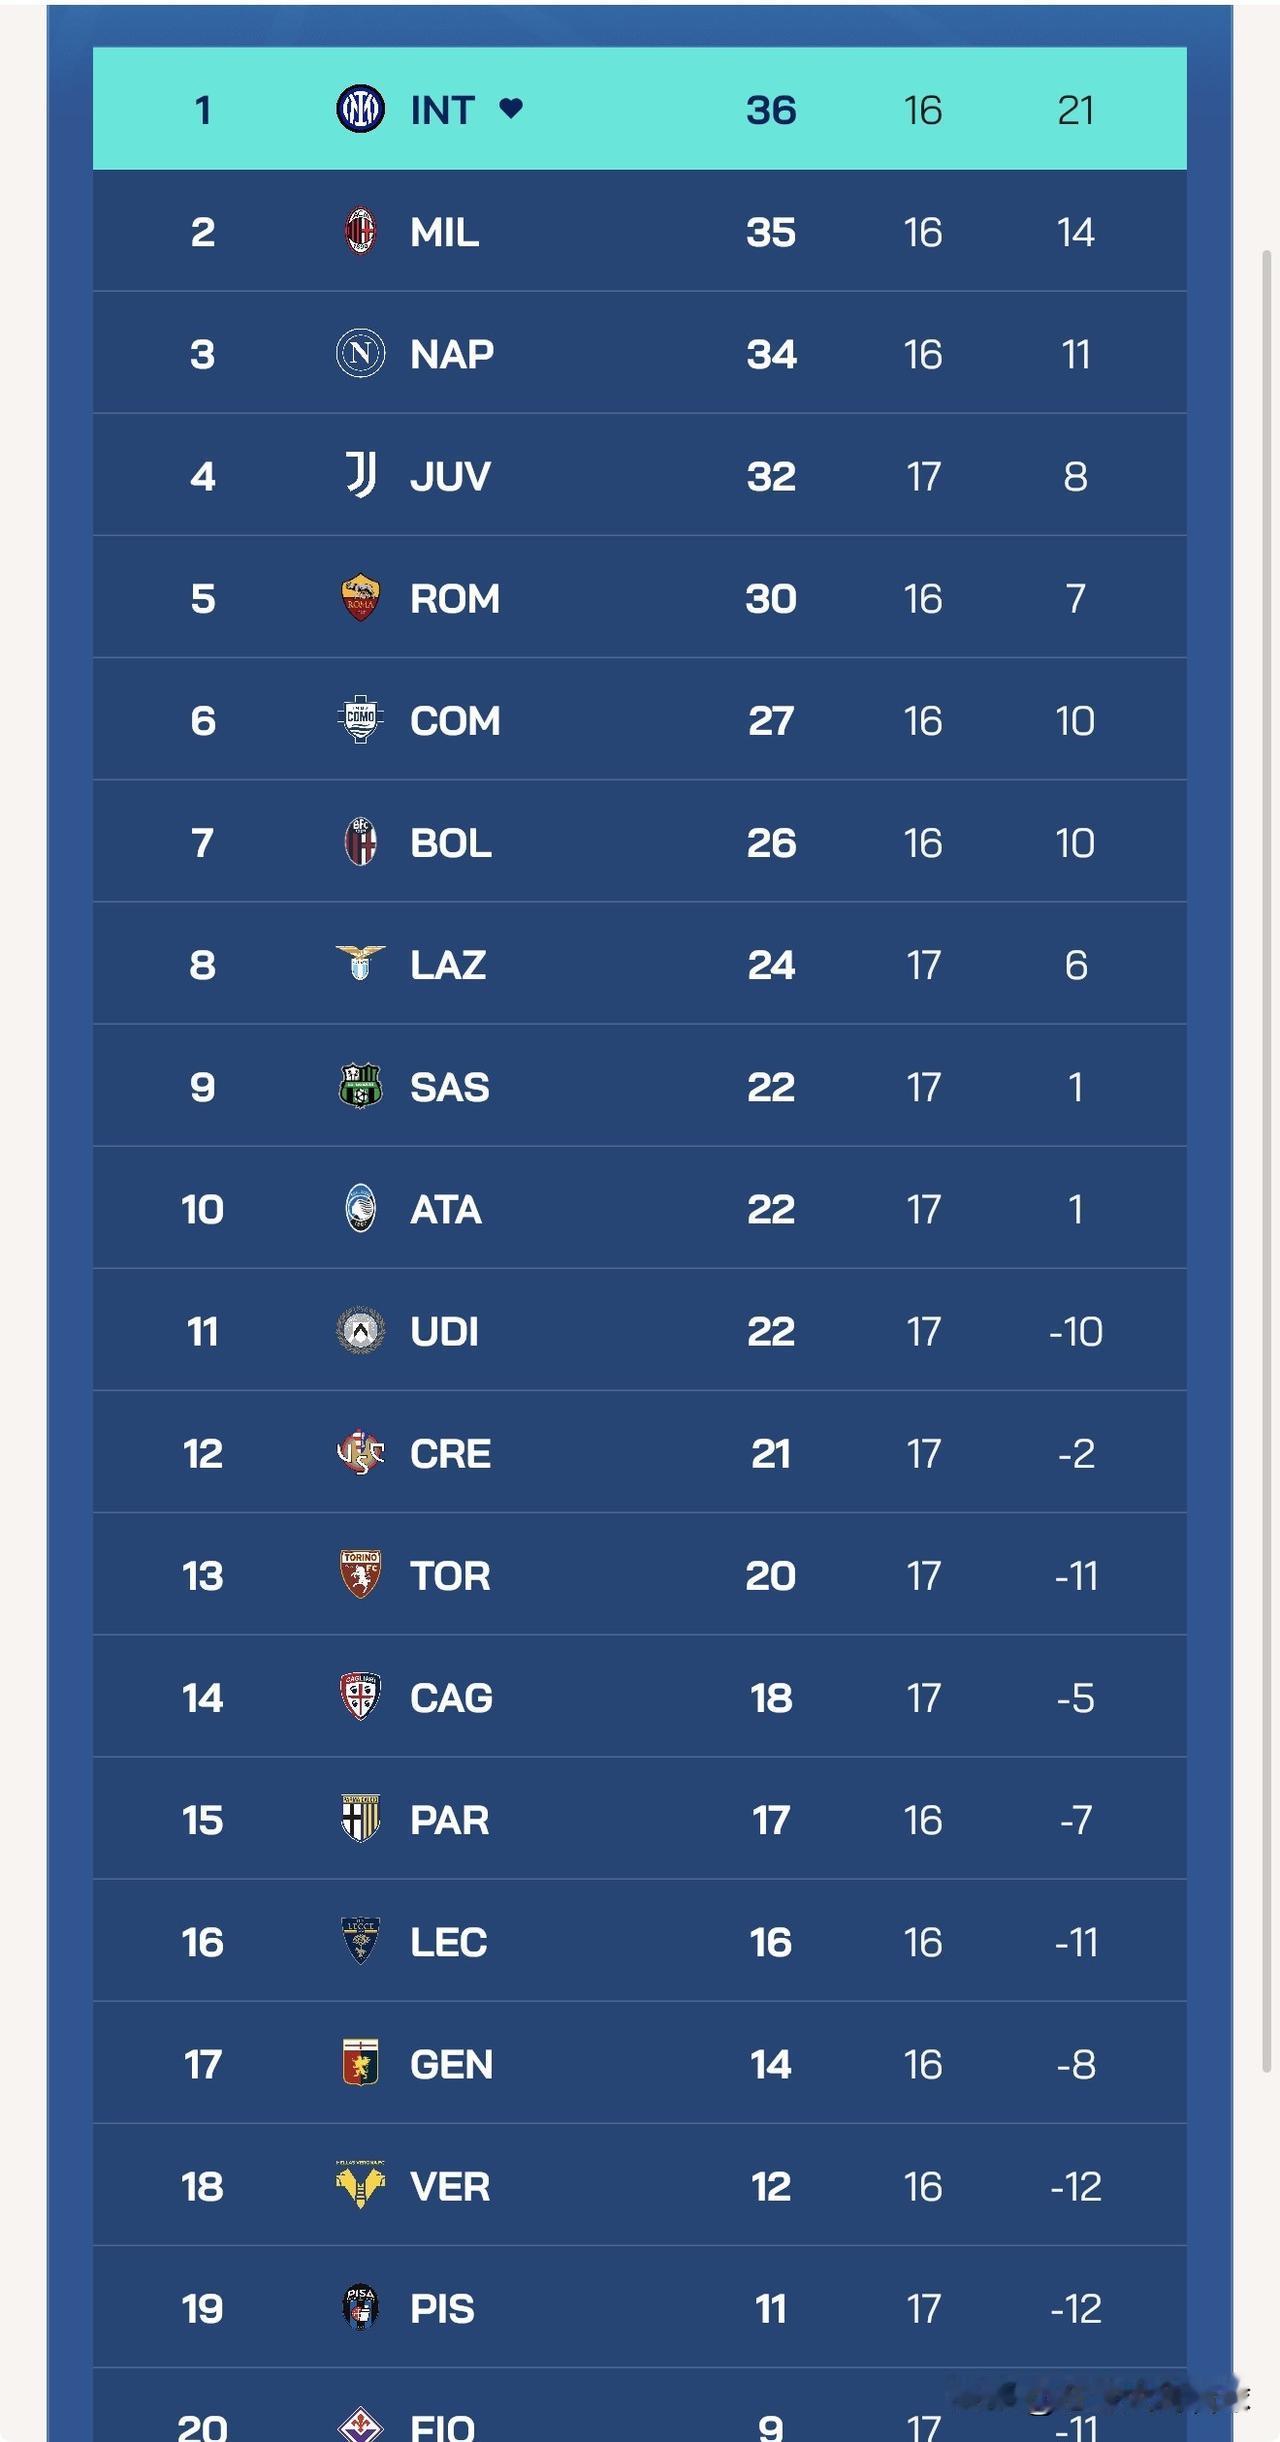This screenshot has height=2442, width=1280.
Task: Select the Lazio eagle crest
Action: pyautogui.click(x=360, y=963)
